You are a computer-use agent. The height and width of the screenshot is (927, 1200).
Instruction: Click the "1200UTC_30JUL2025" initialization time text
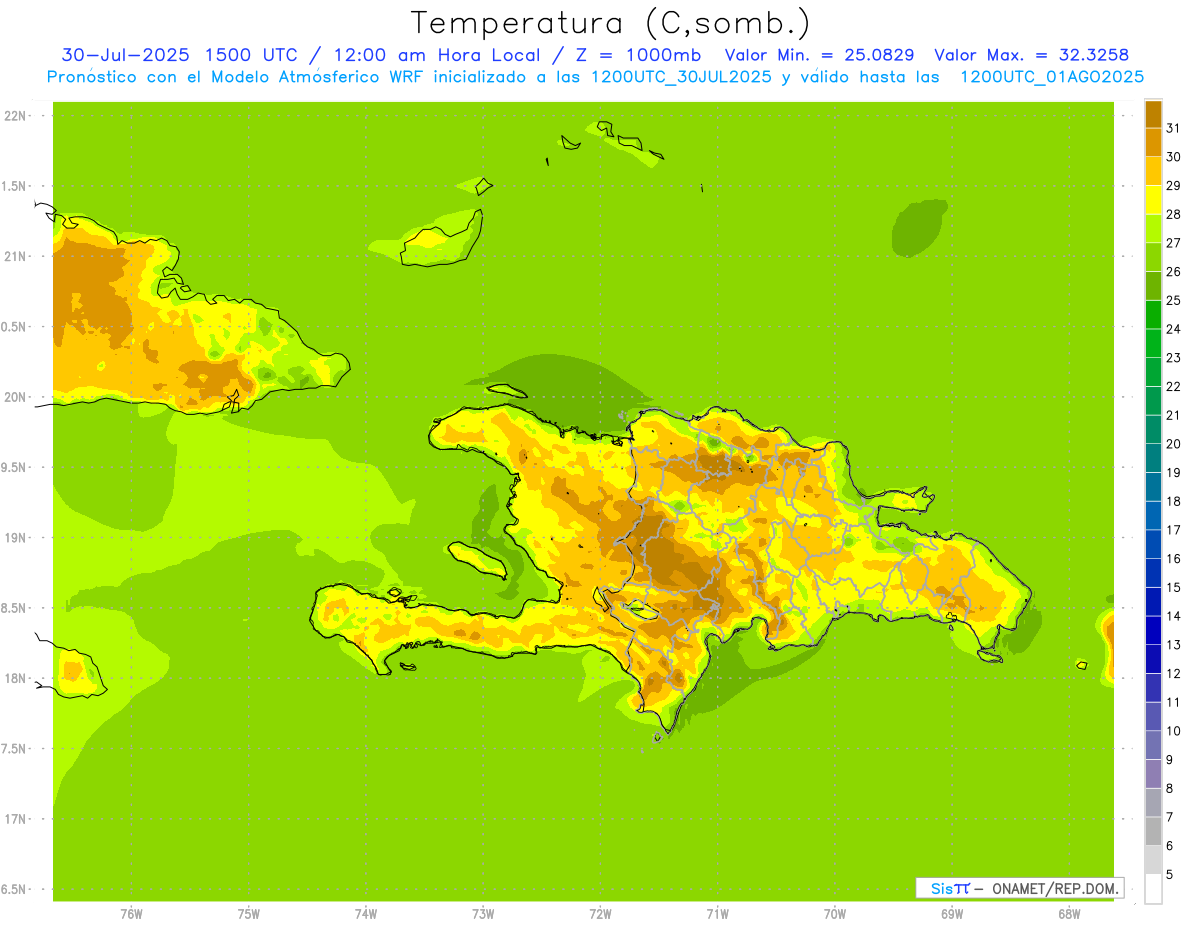[681, 77]
